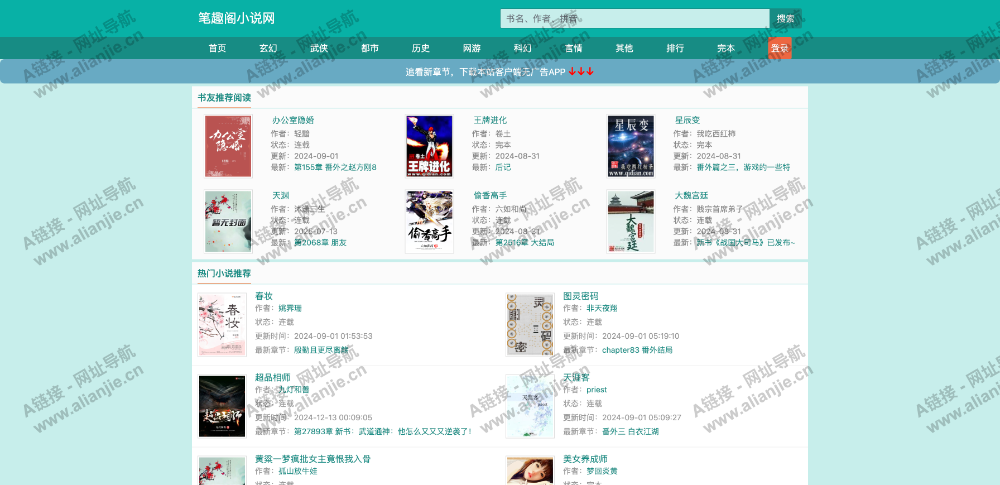The height and width of the screenshot is (485, 1000).
Task: Open the 超品相师 title link
Action: 272,377
